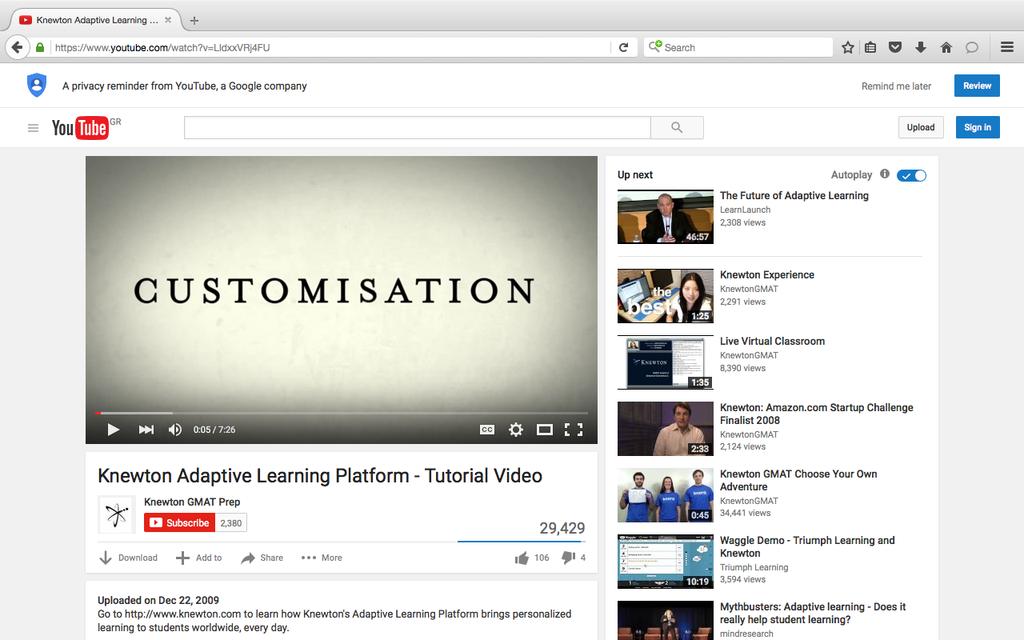The width and height of the screenshot is (1024, 640).
Task: Enter full screen mode
Action: click(573, 429)
